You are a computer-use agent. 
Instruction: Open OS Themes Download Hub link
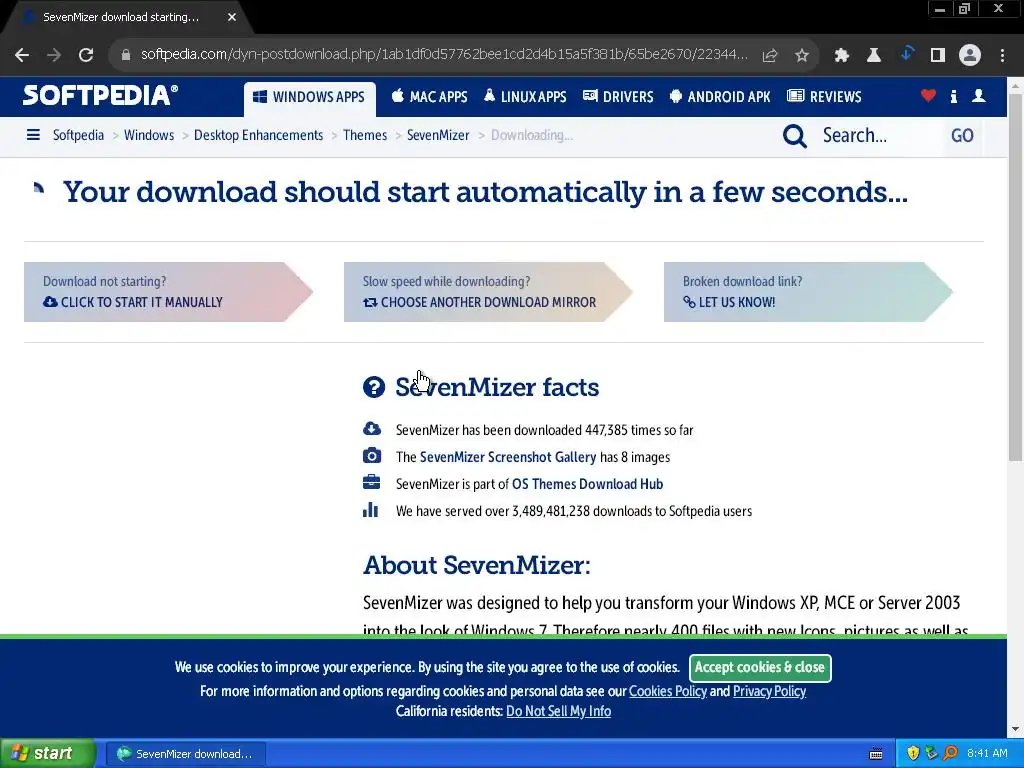587,484
